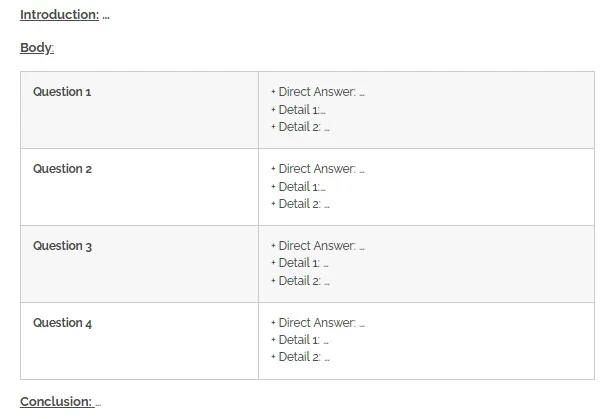This screenshot has width=616, height=419.
Task: Select the Question 1 cell label
Action: click(x=62, y=92)
